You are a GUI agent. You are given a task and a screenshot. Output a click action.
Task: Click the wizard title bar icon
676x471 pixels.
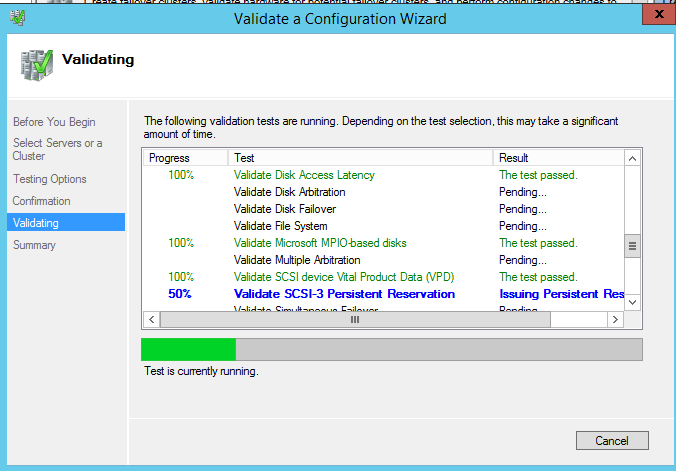[17, 18]
